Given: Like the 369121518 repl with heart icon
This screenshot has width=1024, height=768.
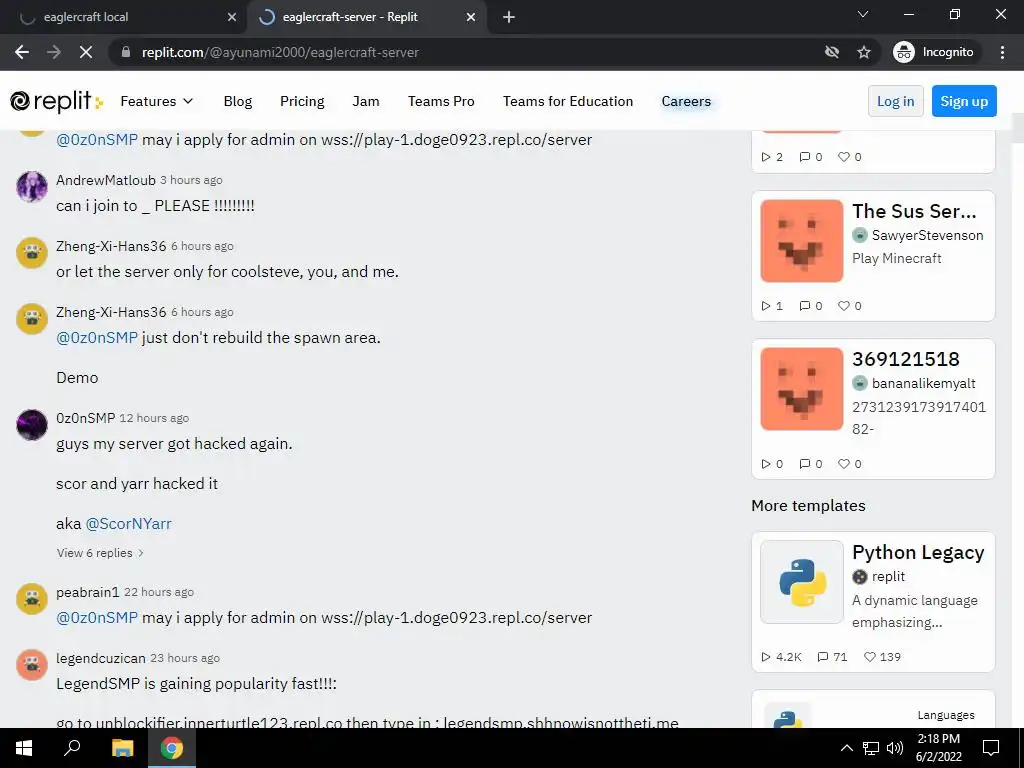Looking at the screenshot, I should (844, 464).
